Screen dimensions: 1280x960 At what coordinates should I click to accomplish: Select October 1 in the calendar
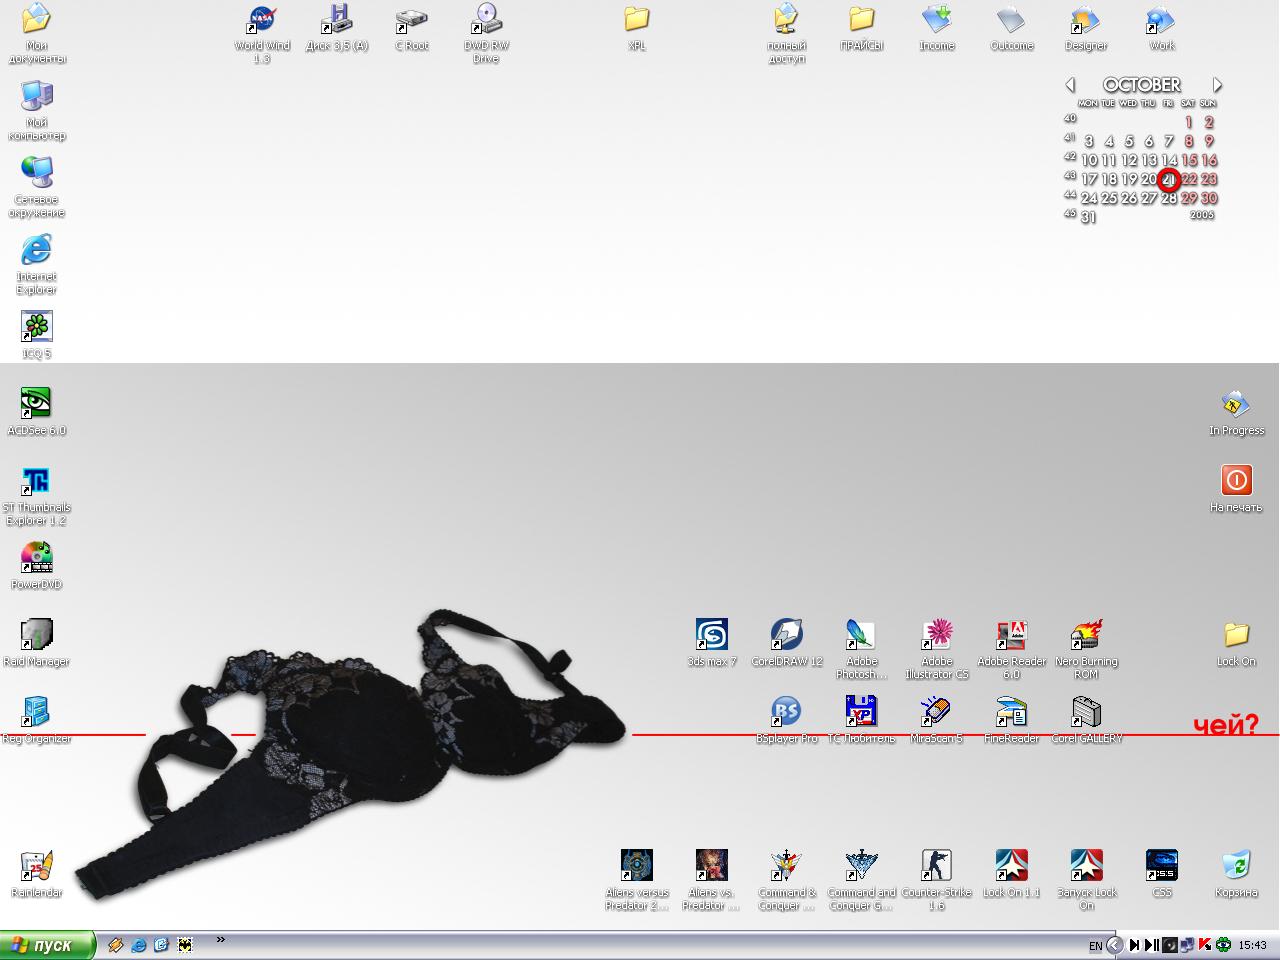[x=1189, y=122]
